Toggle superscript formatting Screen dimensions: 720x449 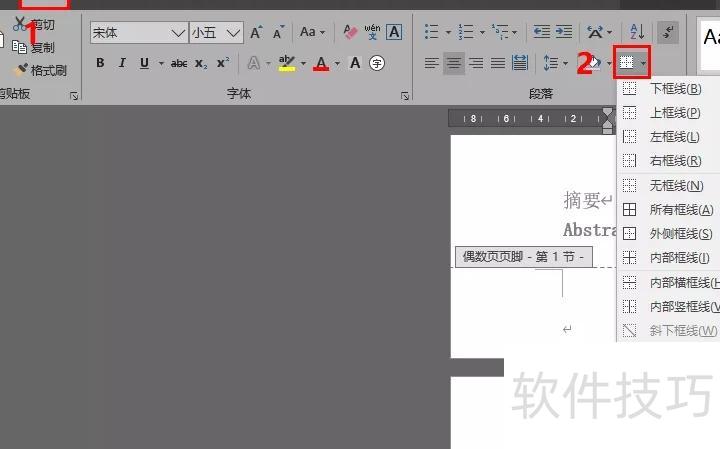[223, 63]
